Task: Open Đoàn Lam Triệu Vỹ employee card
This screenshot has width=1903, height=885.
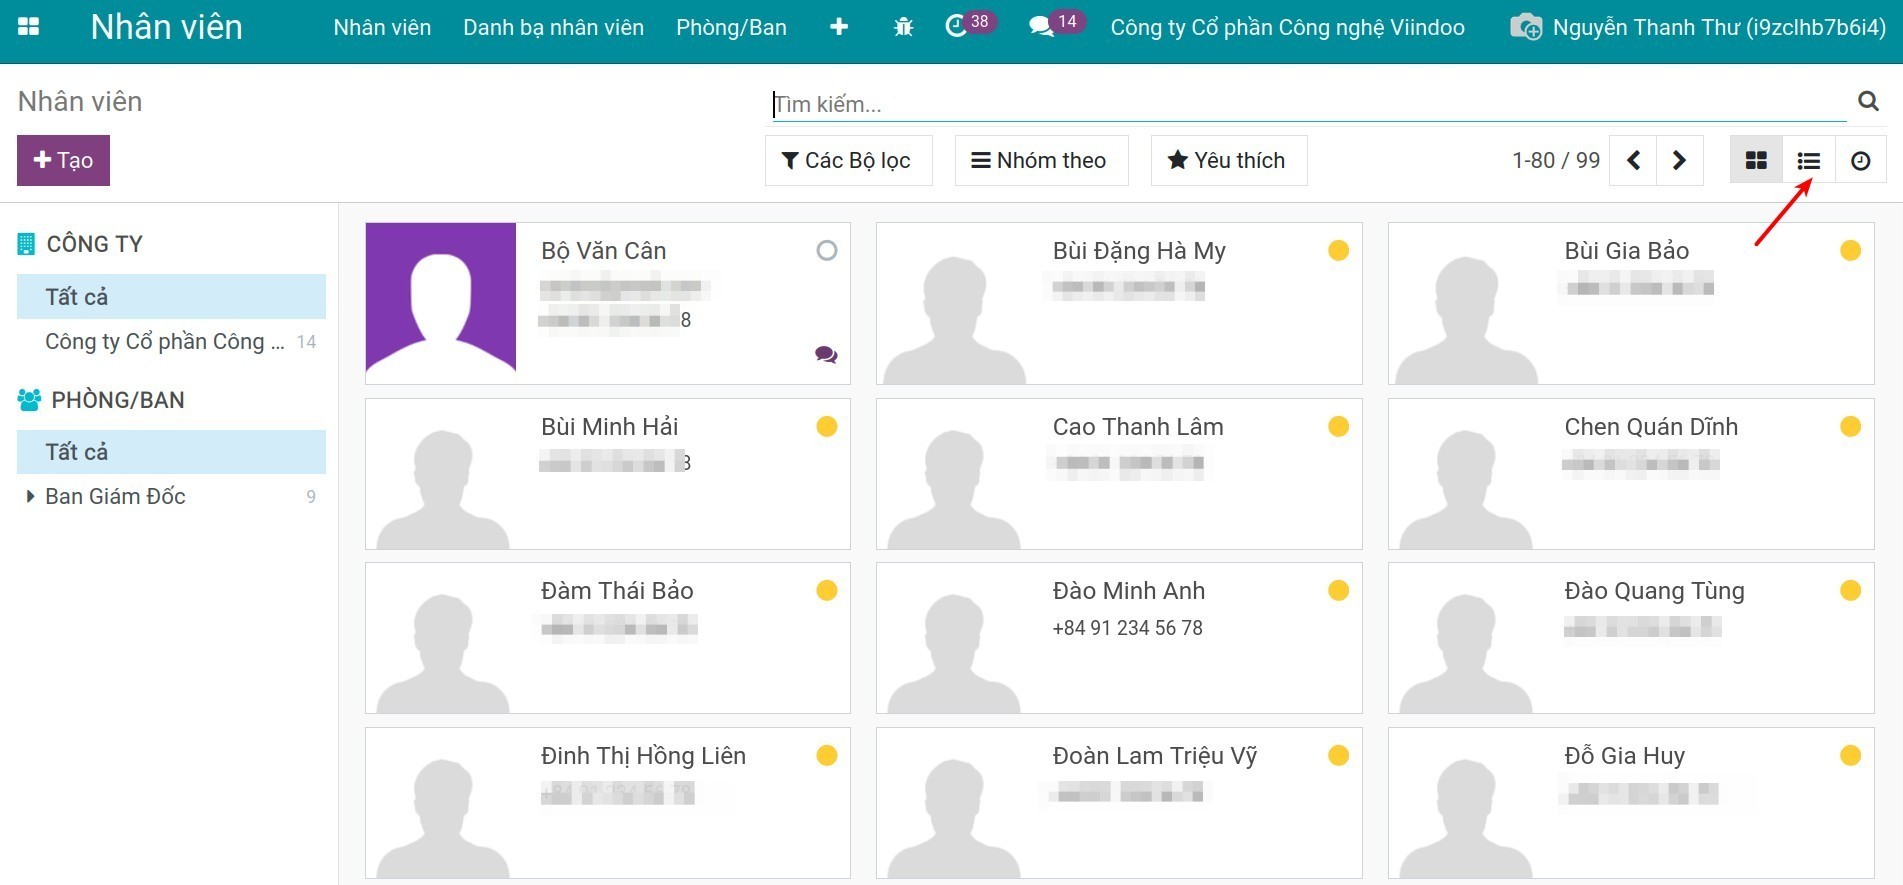Action: [1119, 803]
